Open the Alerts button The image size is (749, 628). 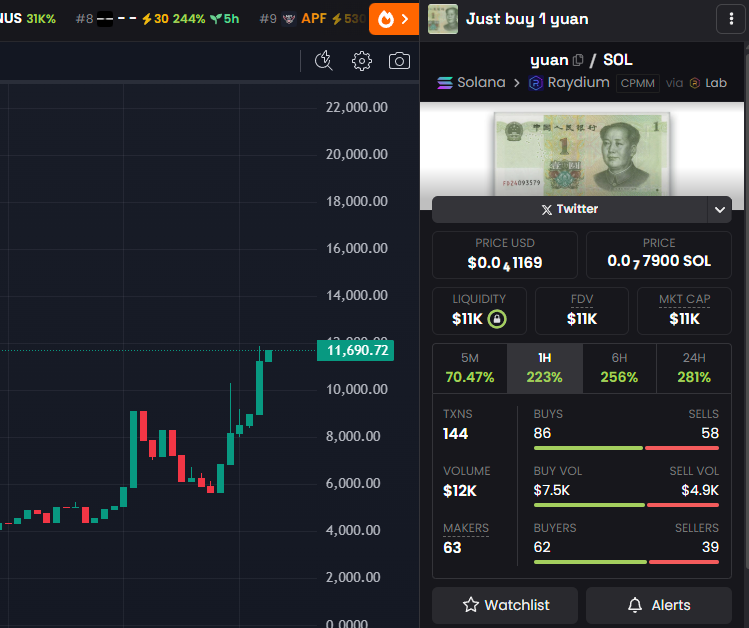(659, 605)
